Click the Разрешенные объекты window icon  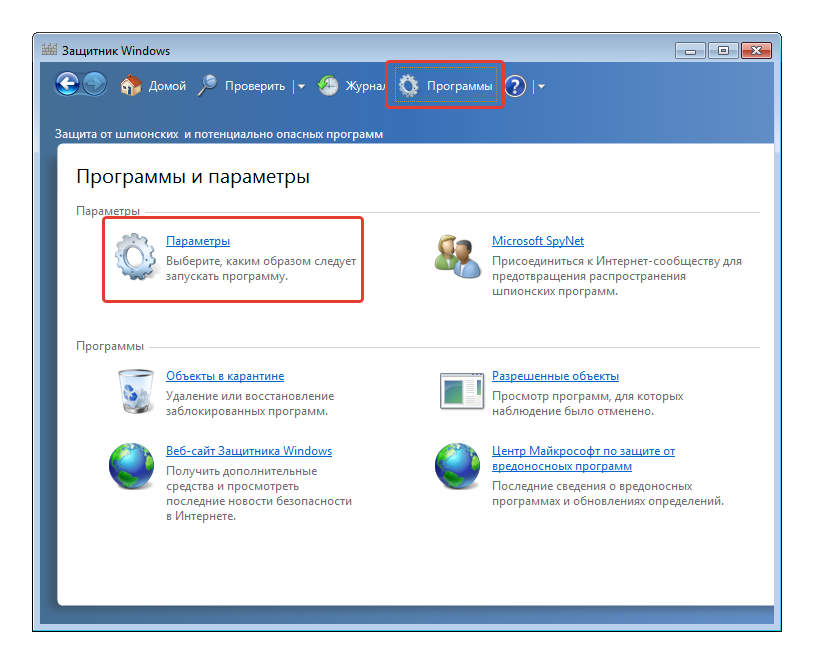[x=462, y=391]
